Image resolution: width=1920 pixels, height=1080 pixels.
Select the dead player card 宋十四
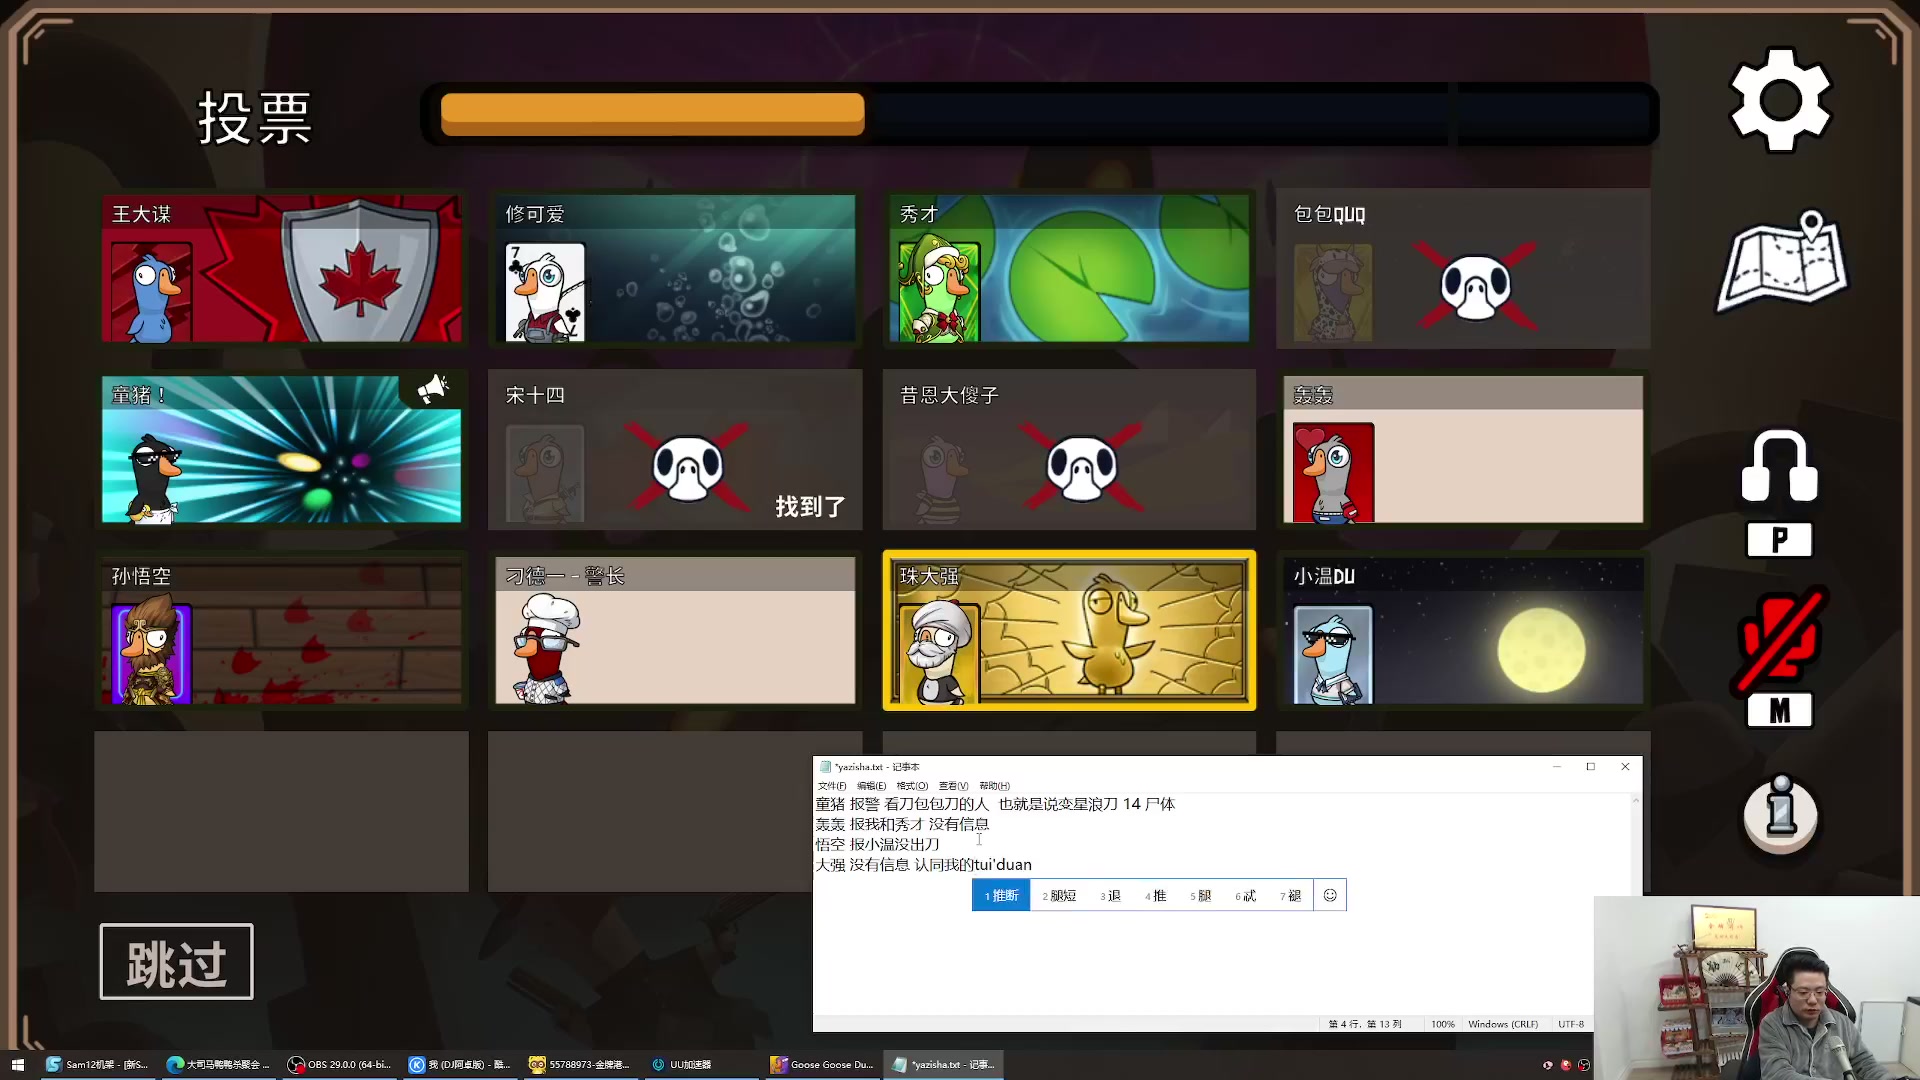675,449
